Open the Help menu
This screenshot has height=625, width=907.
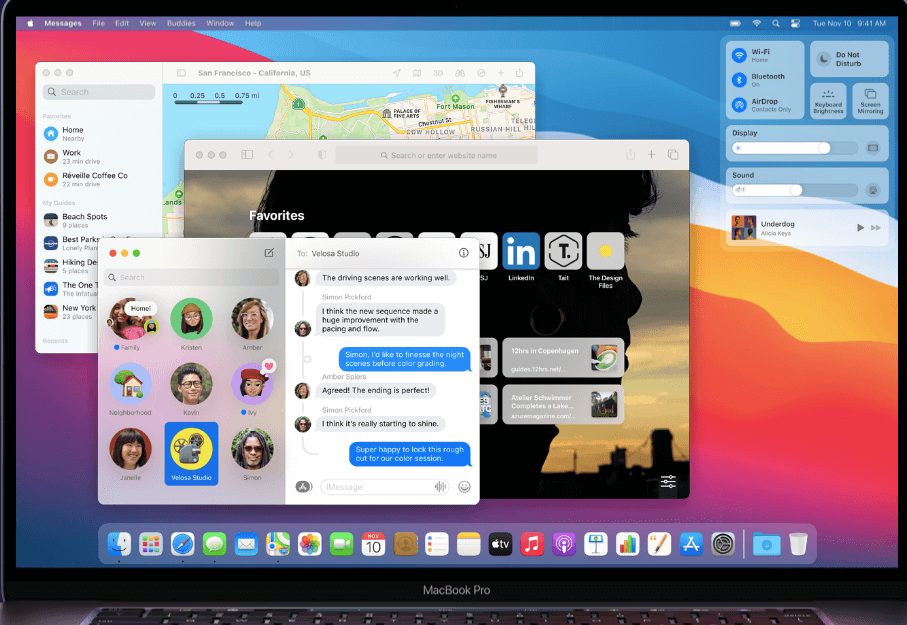pos(253,23)
